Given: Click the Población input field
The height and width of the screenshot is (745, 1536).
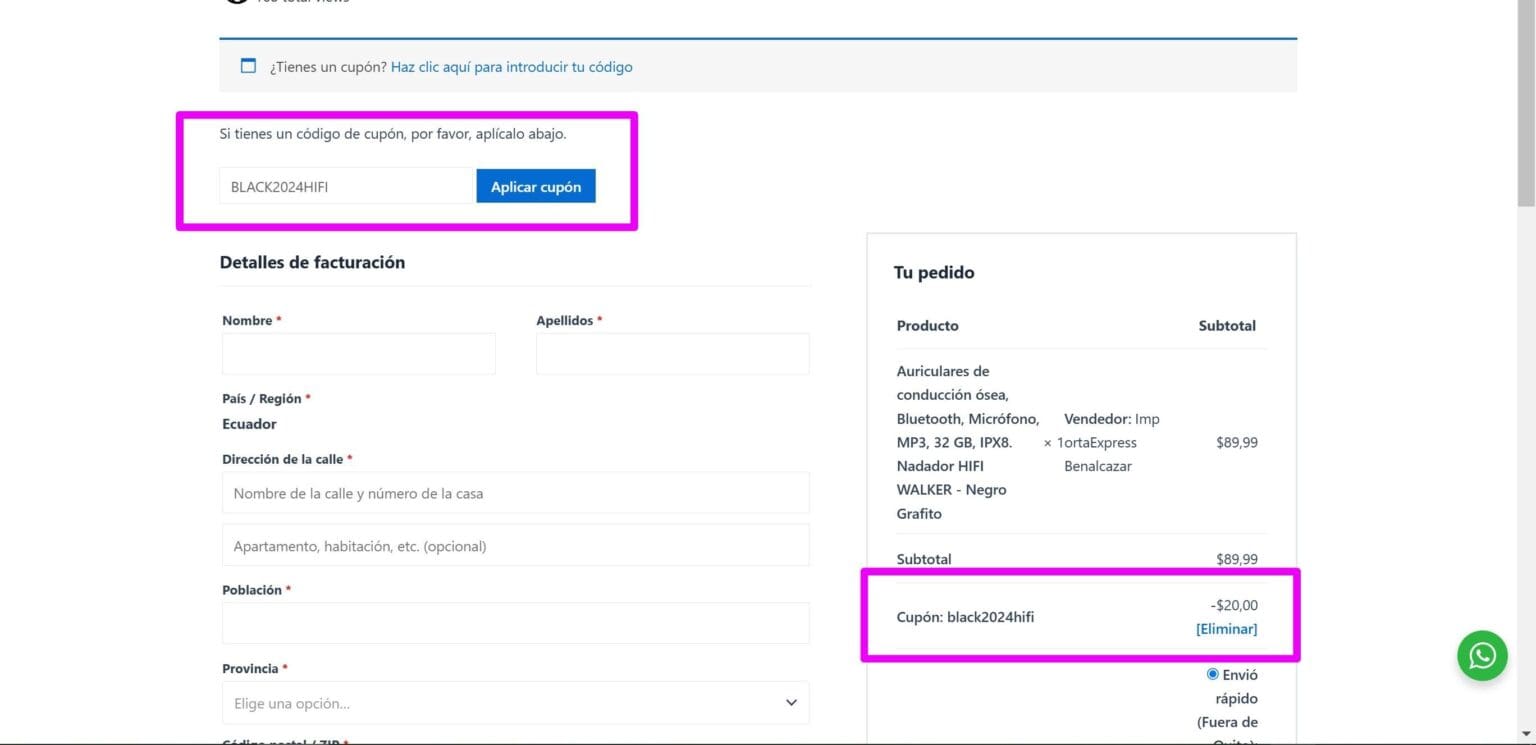Looking at the screenshot, I should [x=515, y=623].
